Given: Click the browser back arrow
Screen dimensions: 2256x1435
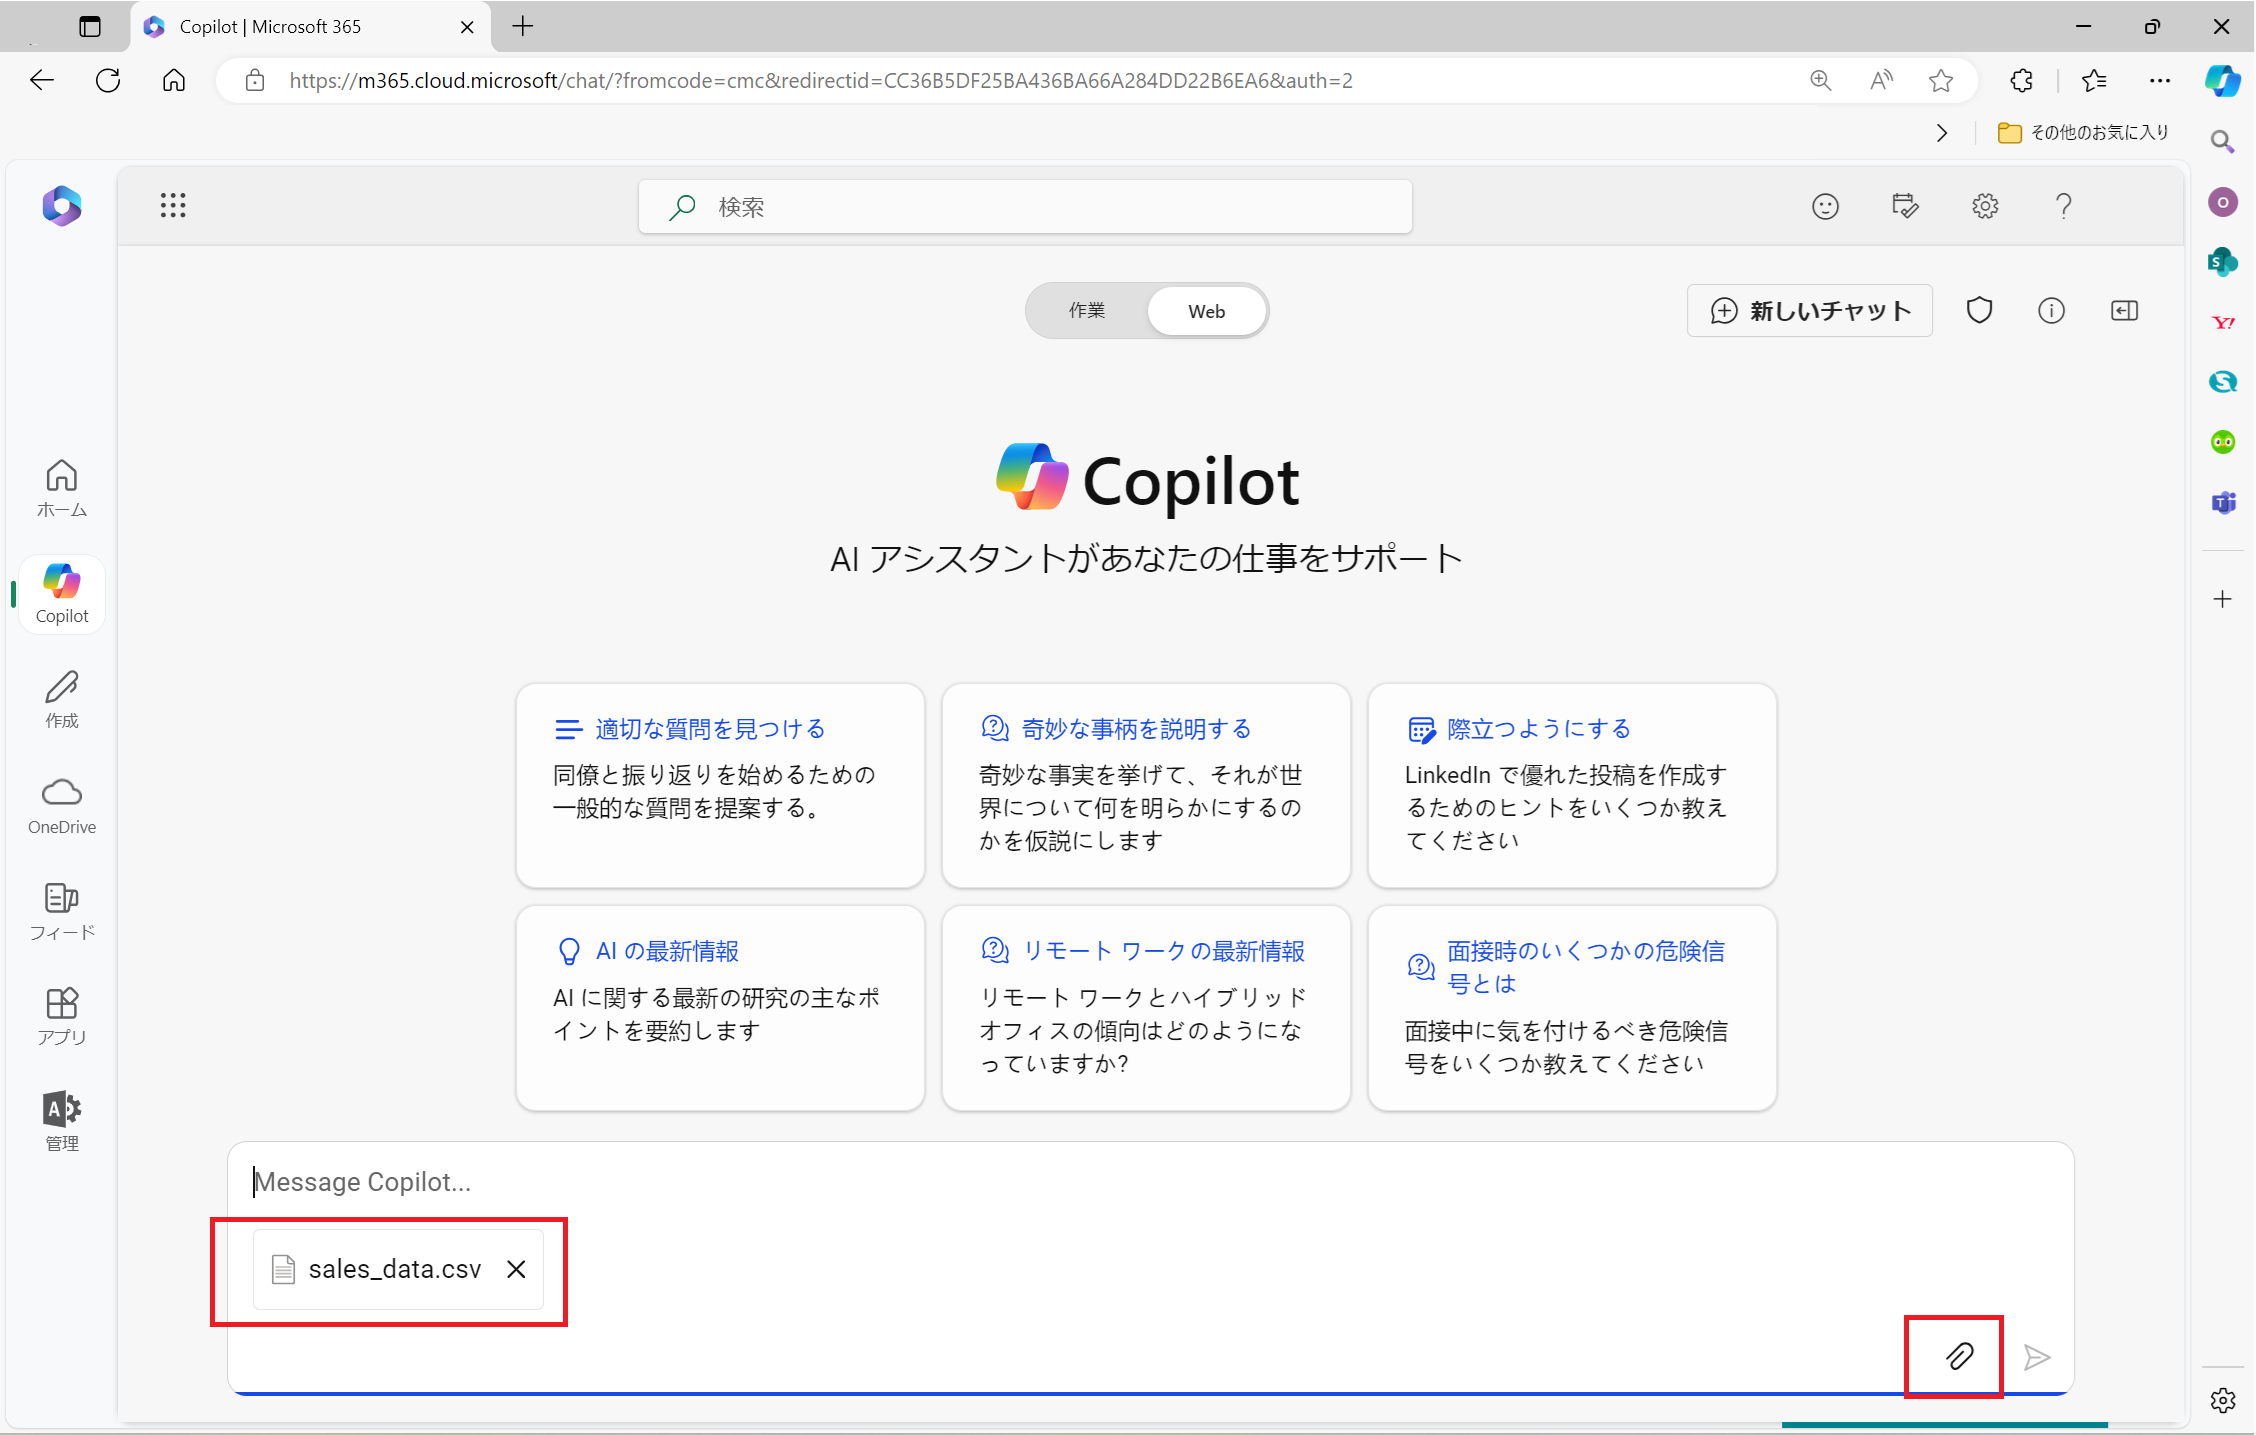Looking at the screenshot, I should 42,81.
